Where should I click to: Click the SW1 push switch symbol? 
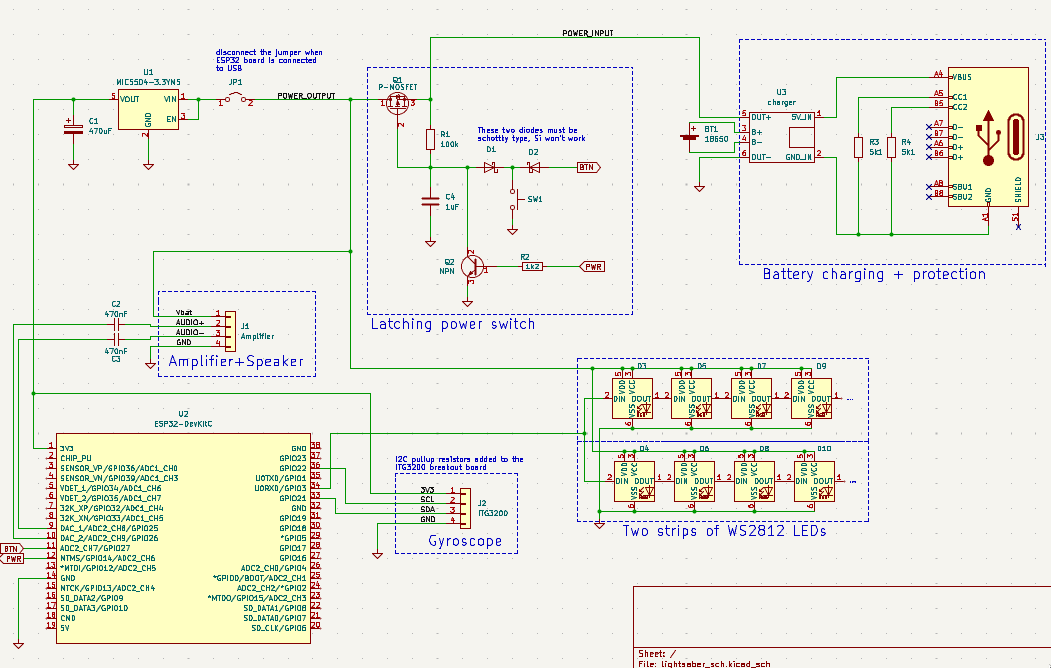click(x=514, y=200)
